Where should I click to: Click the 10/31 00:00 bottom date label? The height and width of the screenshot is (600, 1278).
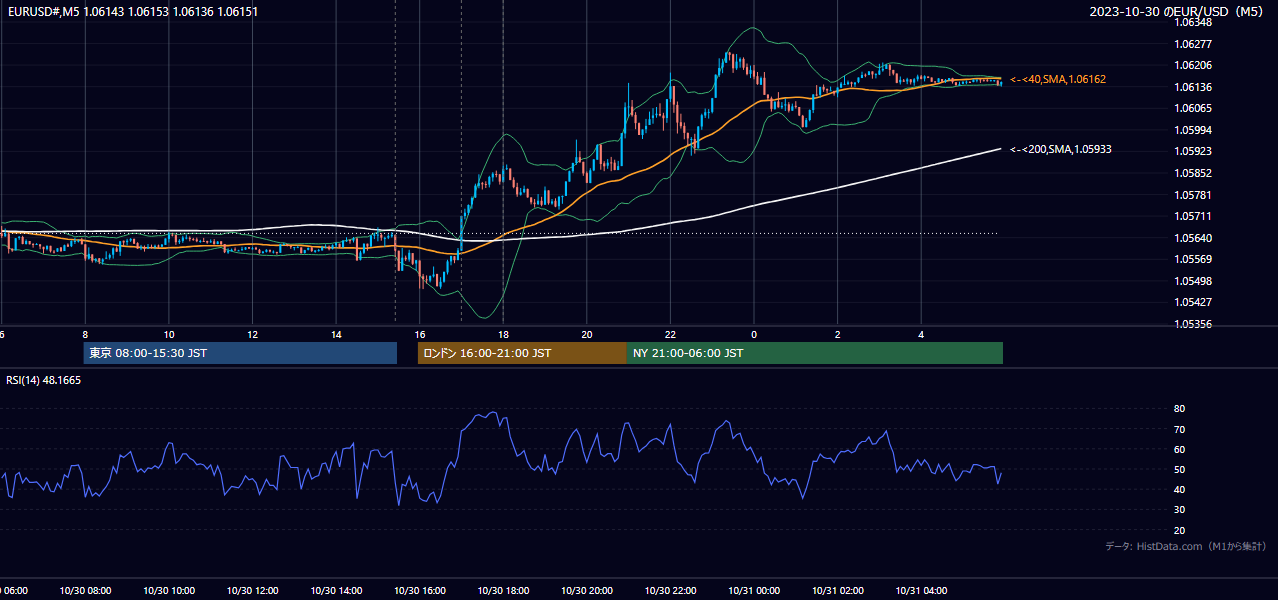(754, 591)
